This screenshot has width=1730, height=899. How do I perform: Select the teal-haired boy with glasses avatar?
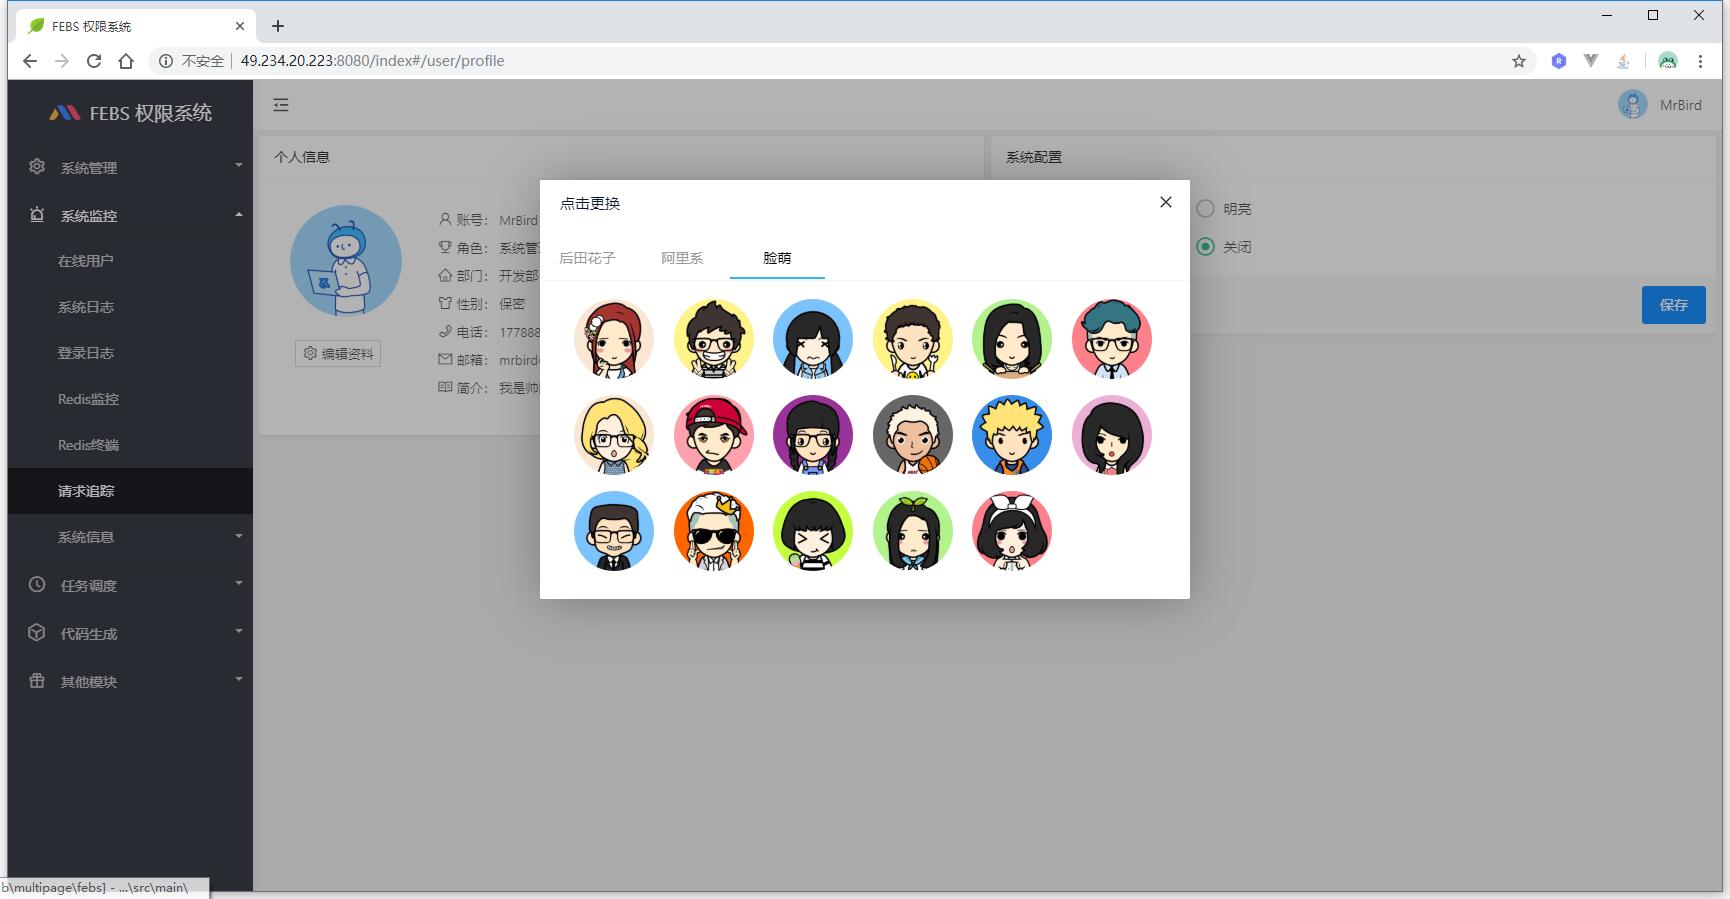[x=1111, y=339]
